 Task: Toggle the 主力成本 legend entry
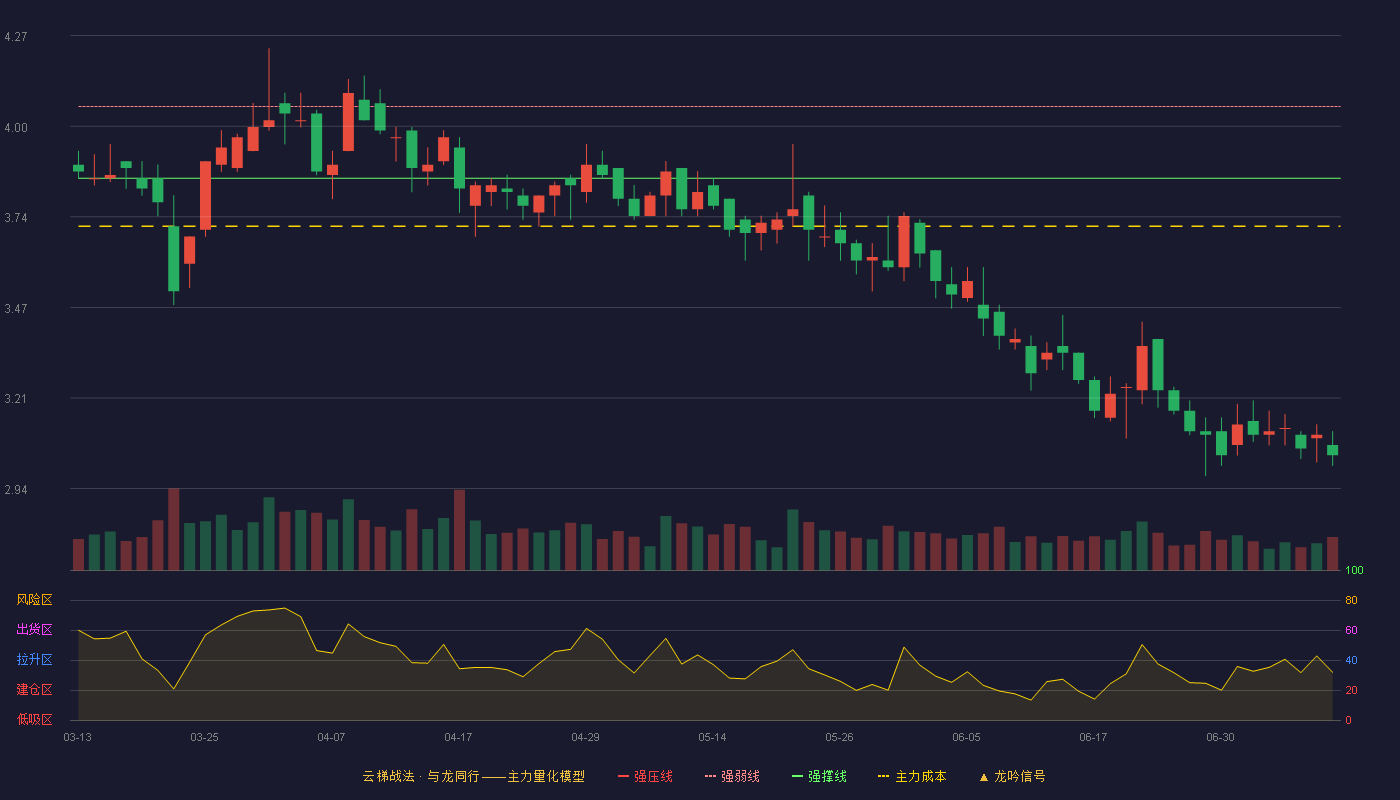(x=912, y=776)
